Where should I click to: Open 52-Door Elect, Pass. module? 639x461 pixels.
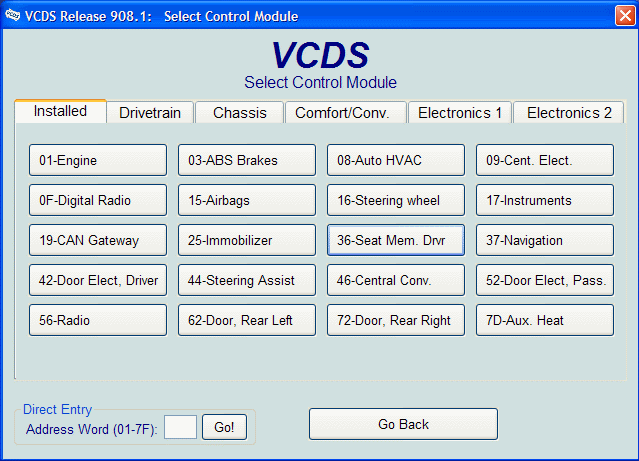click(x=545, y=280)
